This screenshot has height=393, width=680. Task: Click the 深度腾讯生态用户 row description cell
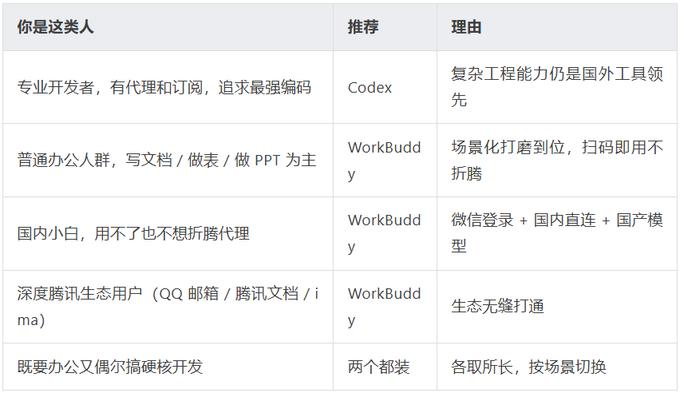coord(168,307)
